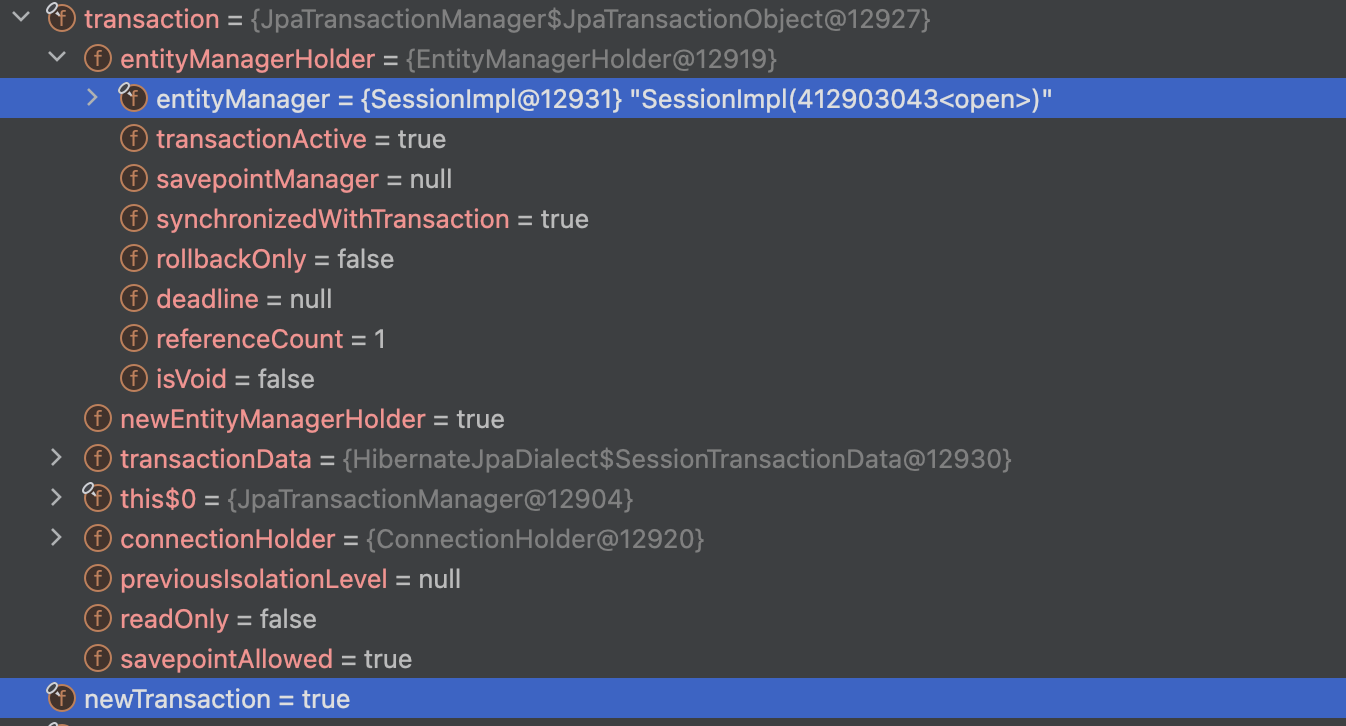Select the newEntityManagerHolder = true row

click(673, 419)
